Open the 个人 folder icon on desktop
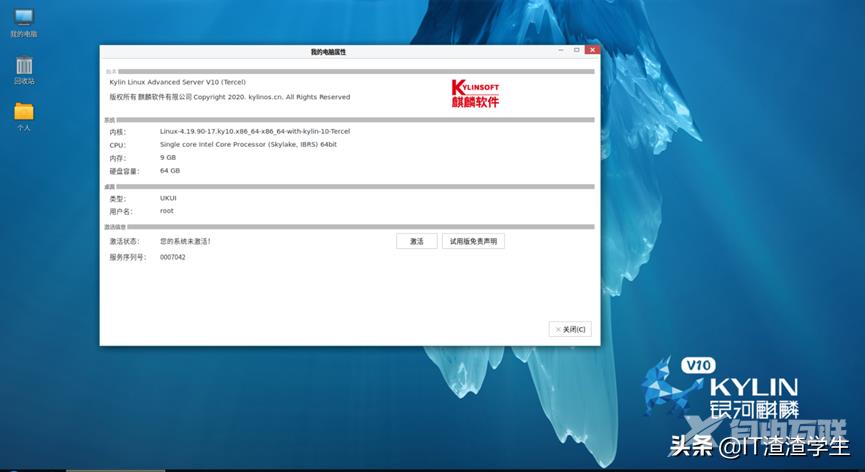Image resolution: width=865 pixels, height=472 pixels. pyautogui.click(x=23, y=112)
